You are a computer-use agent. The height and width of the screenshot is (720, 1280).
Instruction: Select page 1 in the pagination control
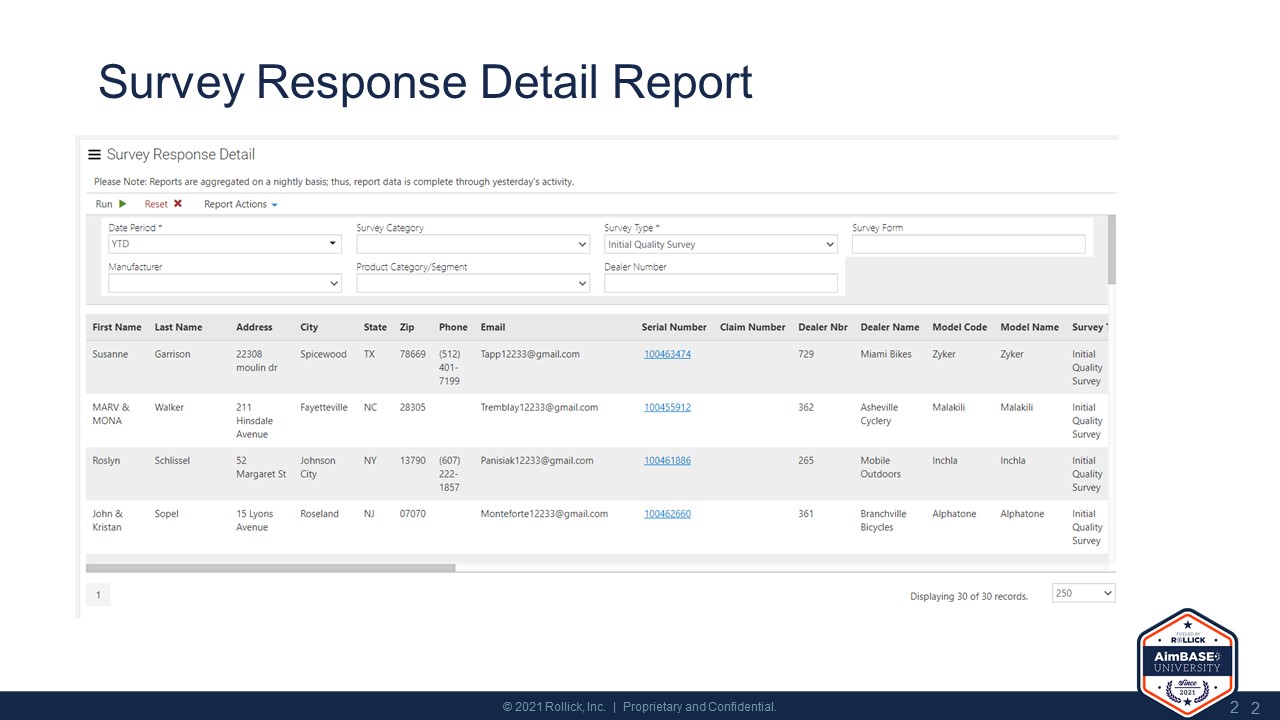click(98, 594)
